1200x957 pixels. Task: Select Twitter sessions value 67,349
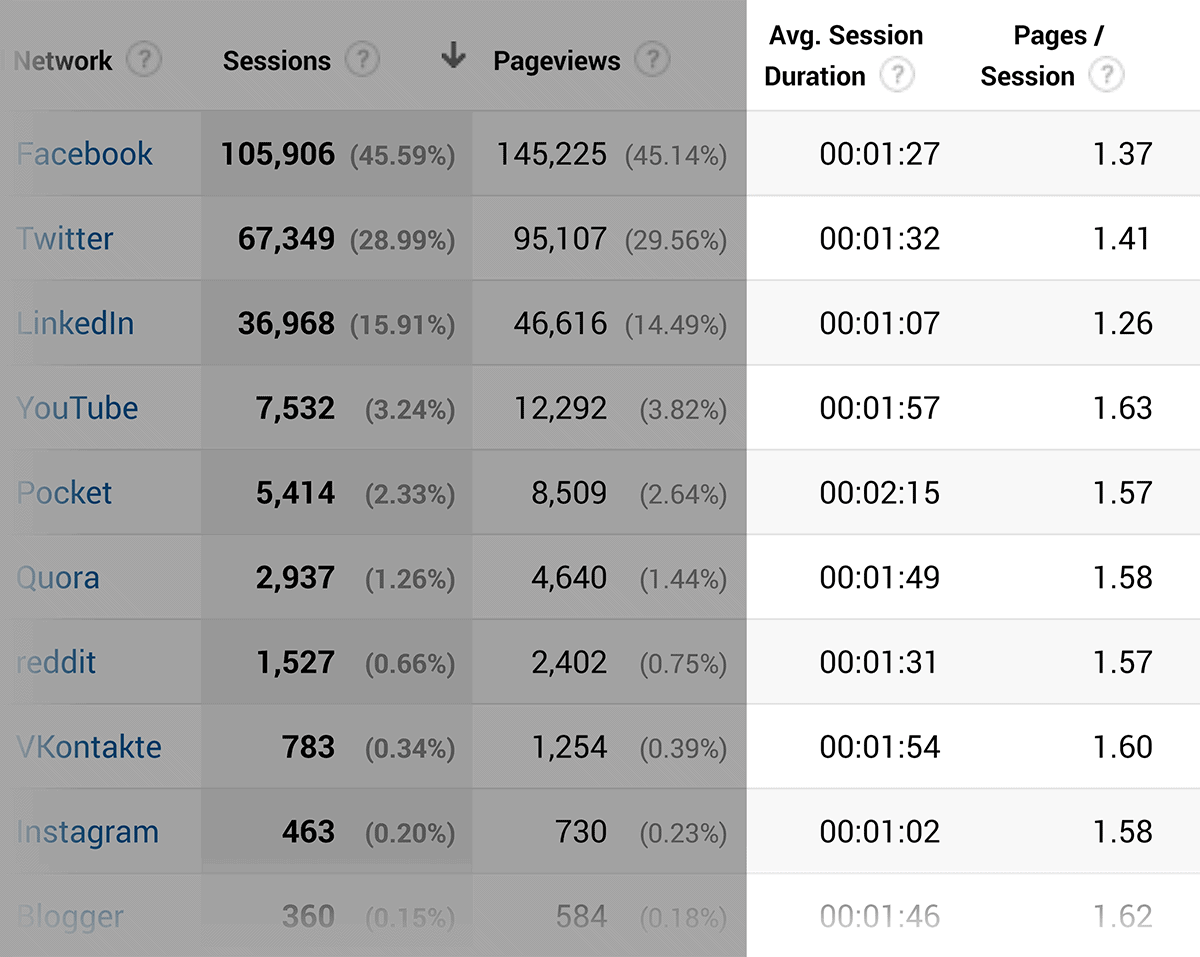(x=286, y=239)
